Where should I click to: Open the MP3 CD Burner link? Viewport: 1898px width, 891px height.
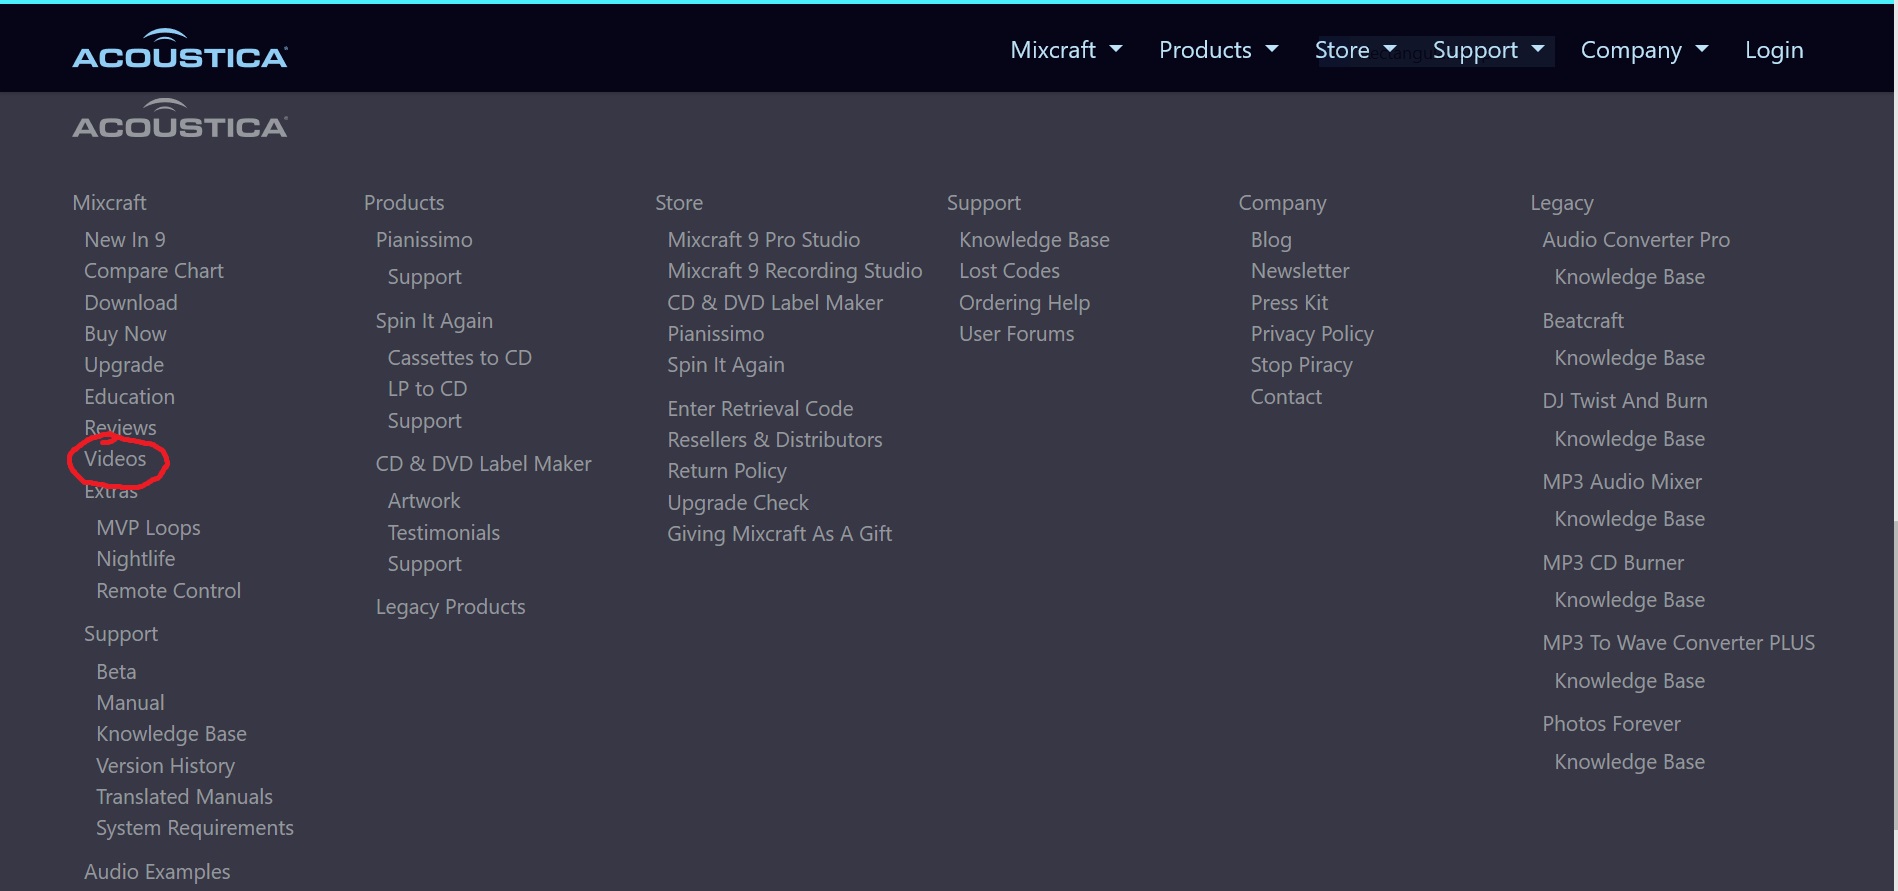tap(1613, 563)
